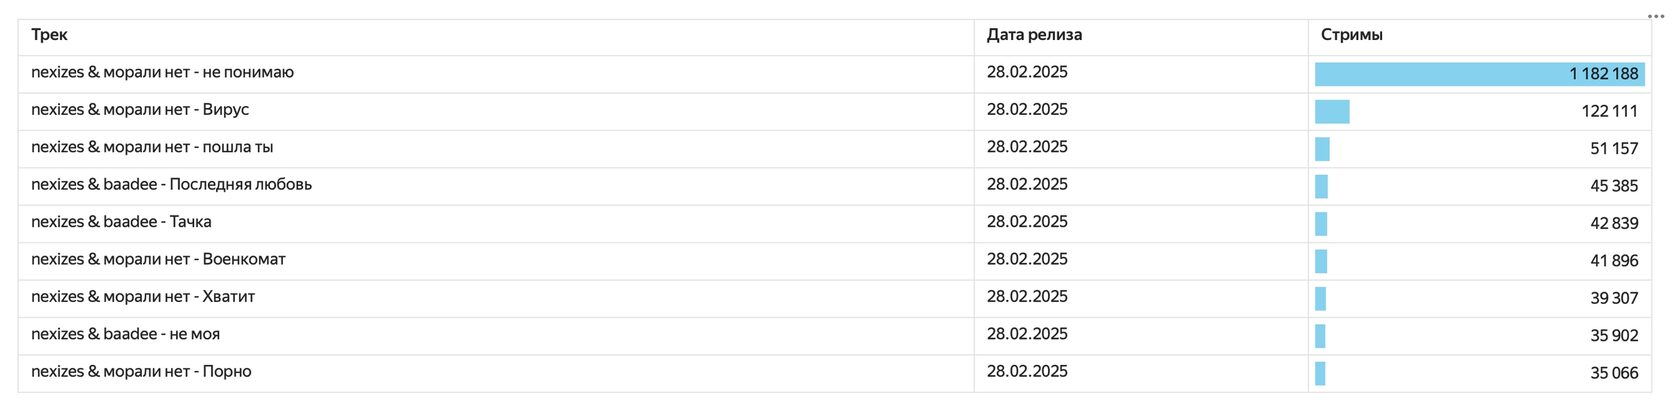
Task: Sort by the Трек column header
Action: point(49,35)
